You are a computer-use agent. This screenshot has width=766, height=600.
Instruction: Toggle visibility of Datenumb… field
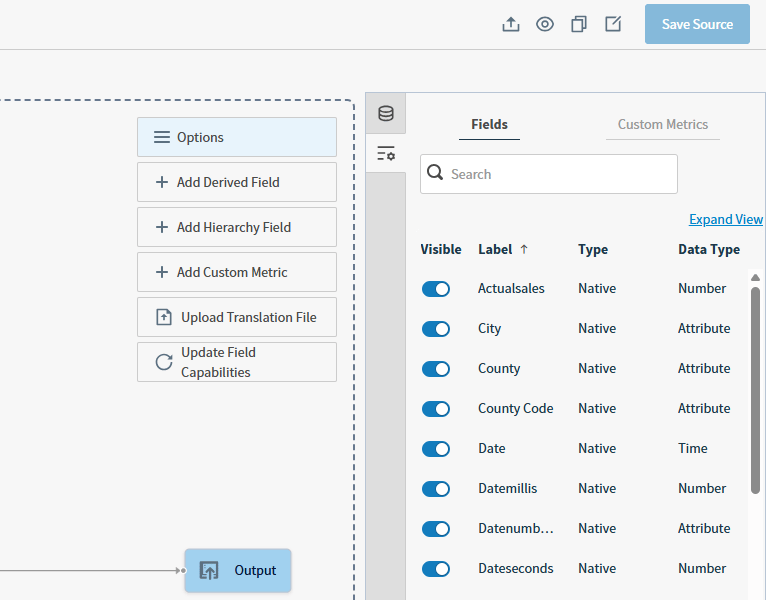click(436, 529)
